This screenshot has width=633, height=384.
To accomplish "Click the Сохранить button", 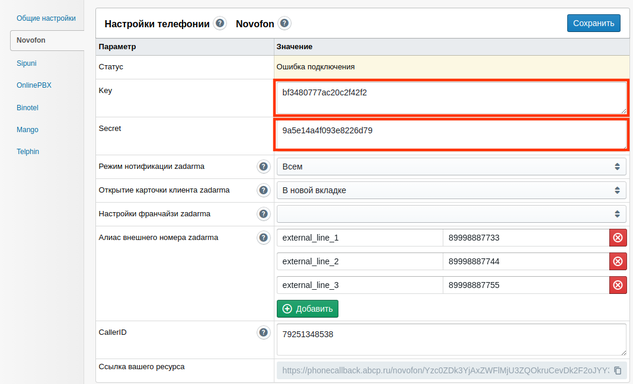I will tap(593, 23).
